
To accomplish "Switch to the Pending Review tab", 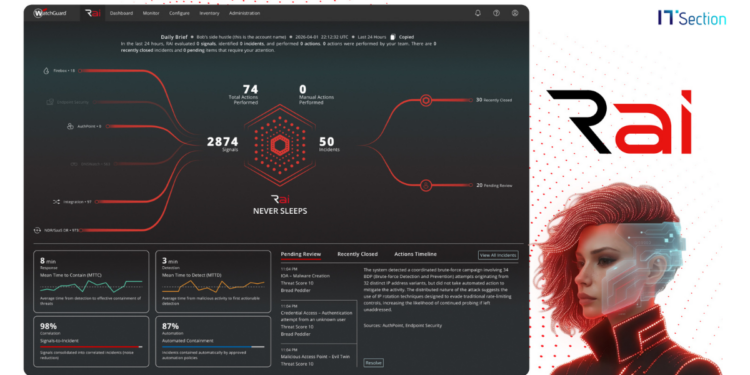I will pyautogui.click(x=300, y=254).
